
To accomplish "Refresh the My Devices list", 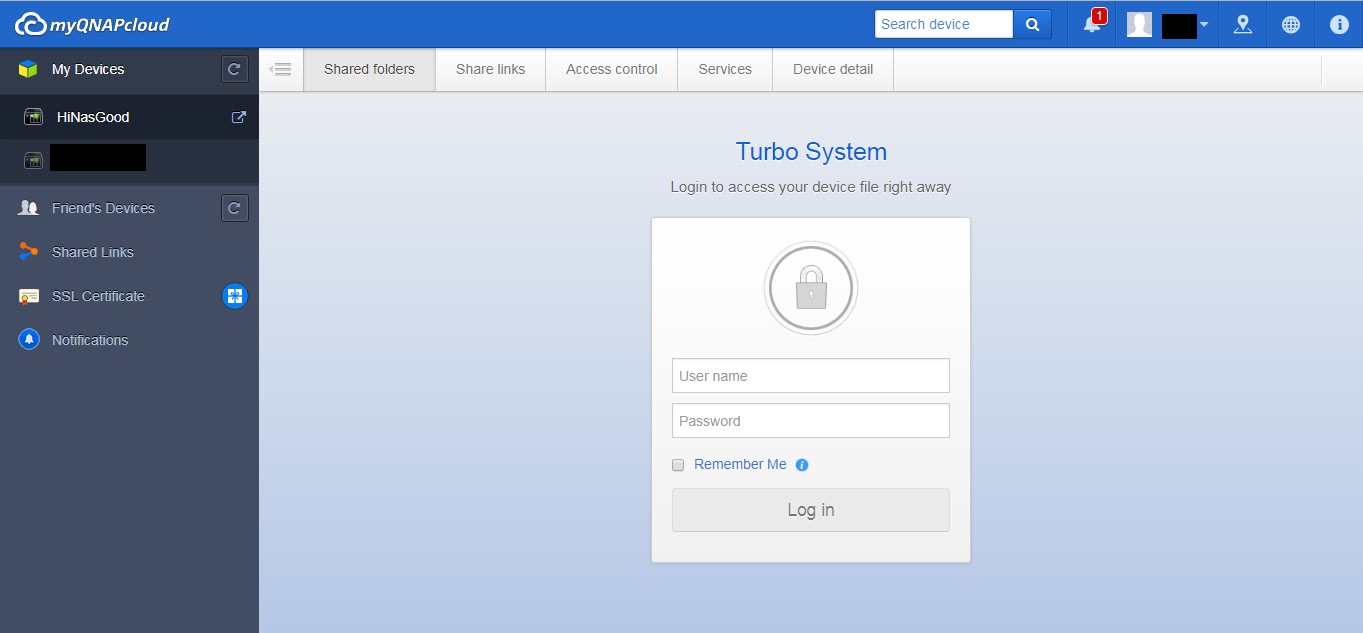I will pyautogui.click(x=234, y=69).
